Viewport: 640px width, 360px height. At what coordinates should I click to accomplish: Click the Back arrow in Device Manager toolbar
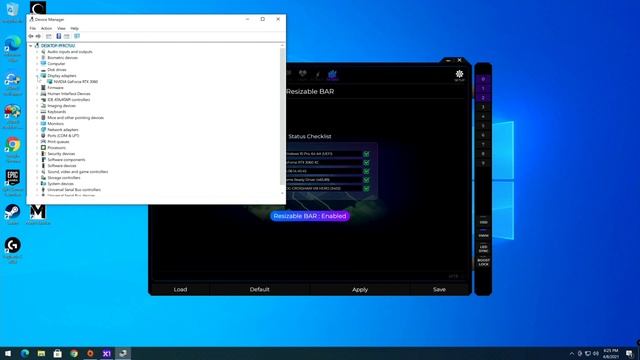click(x=31, y=36)
